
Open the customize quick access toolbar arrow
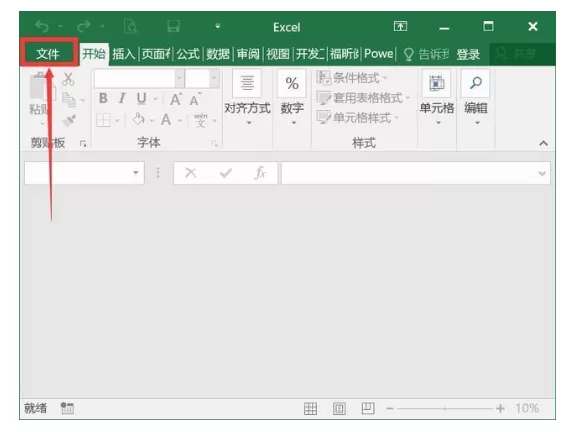217,26
